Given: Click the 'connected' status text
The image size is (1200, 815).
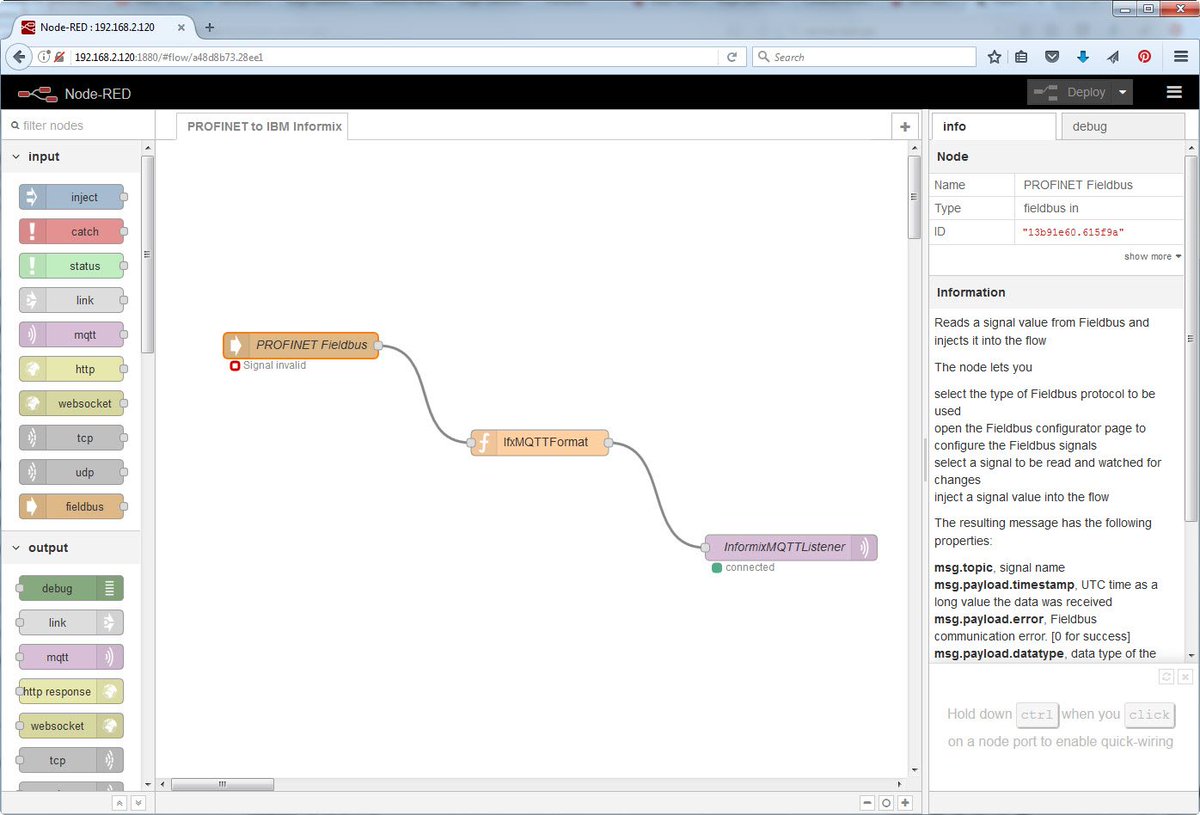Looking at the screenshot, I should click(x=750, y=567).
